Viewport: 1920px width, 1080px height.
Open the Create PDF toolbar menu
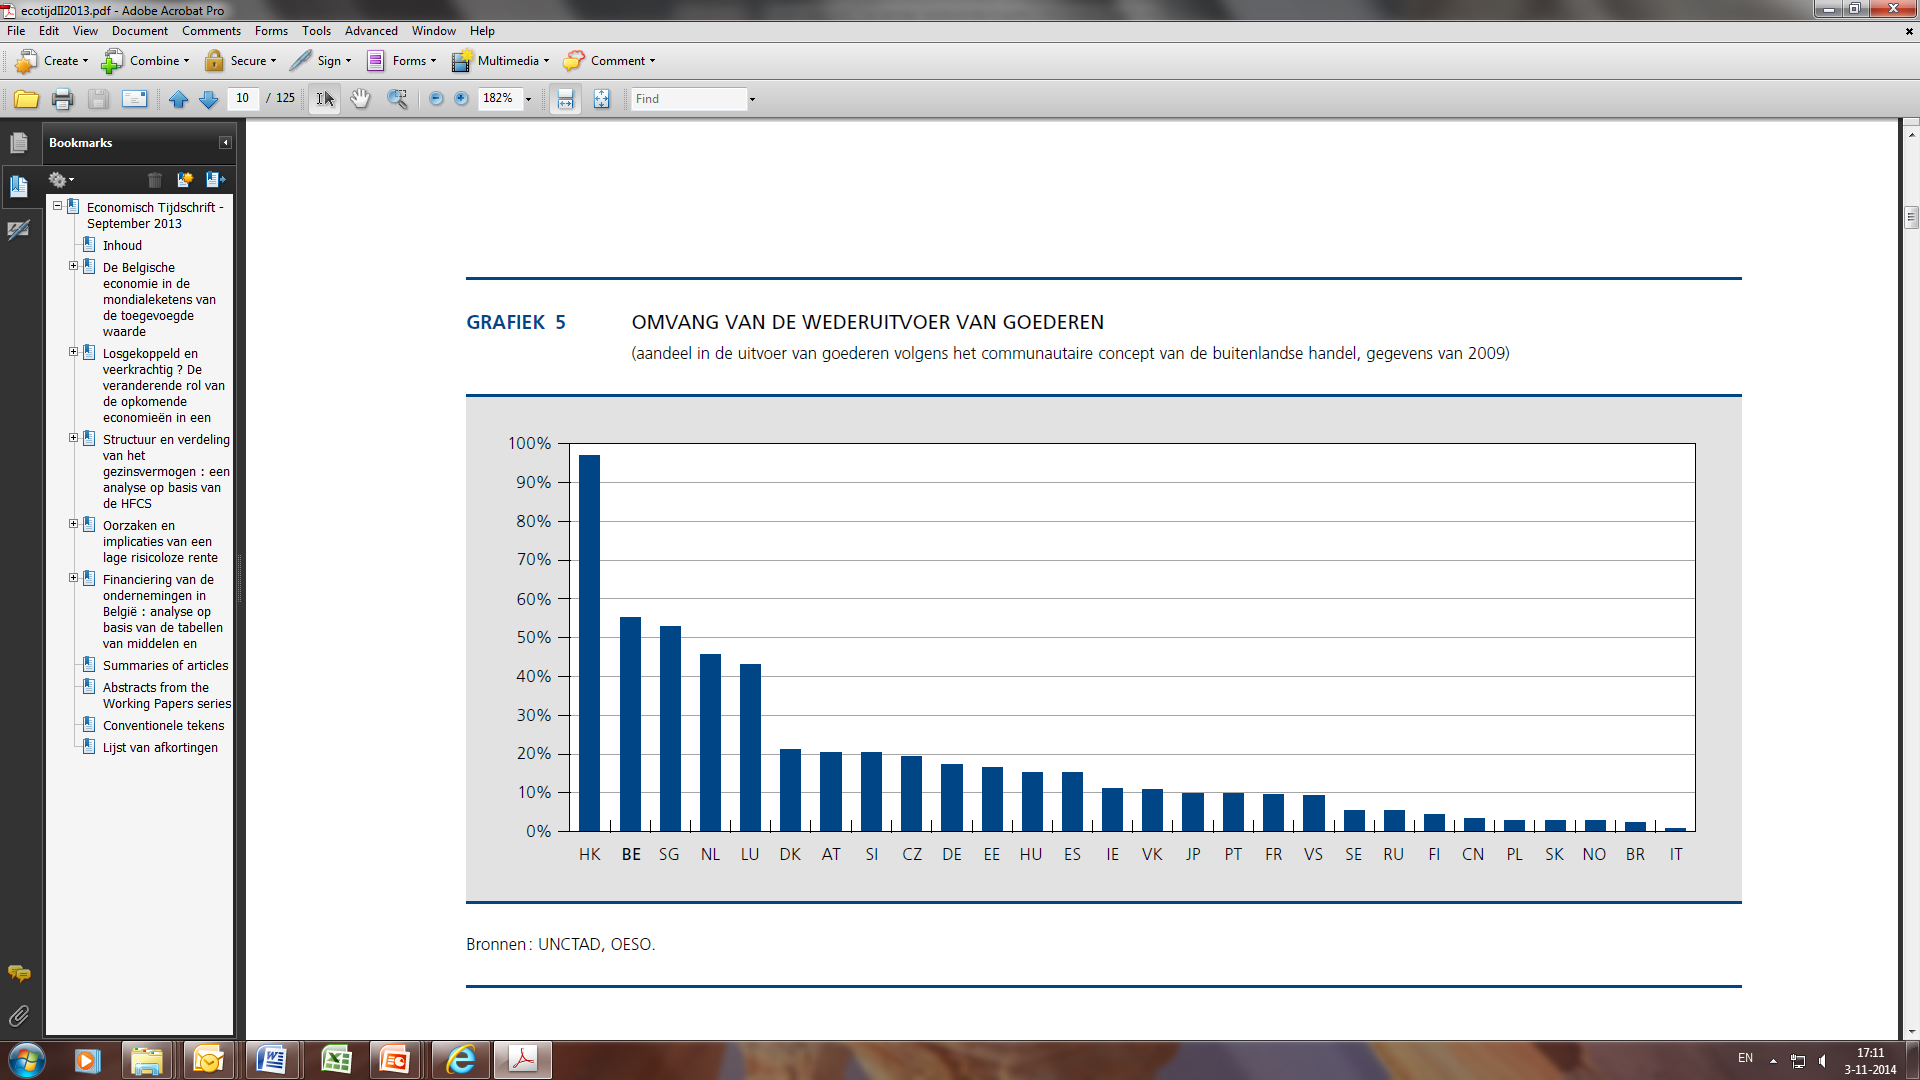(x=52, y=61)
